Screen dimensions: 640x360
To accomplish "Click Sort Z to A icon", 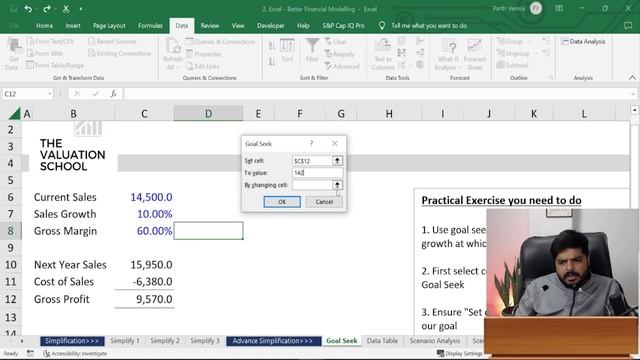I will click(x=271, y=62).
